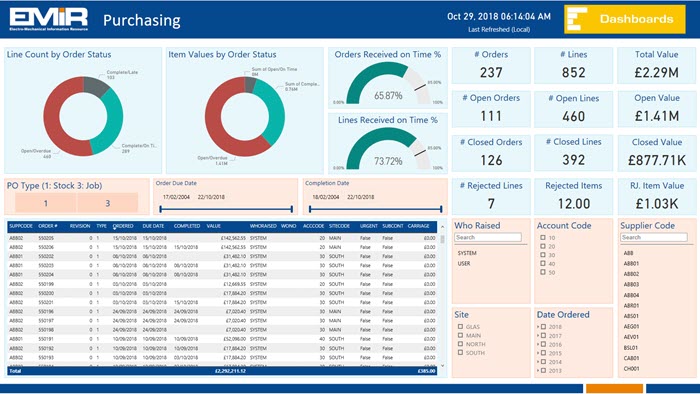Click Order Due Date end field 22/10/2018
Viewport: 700px width, 394px height.
pos(211,197)
